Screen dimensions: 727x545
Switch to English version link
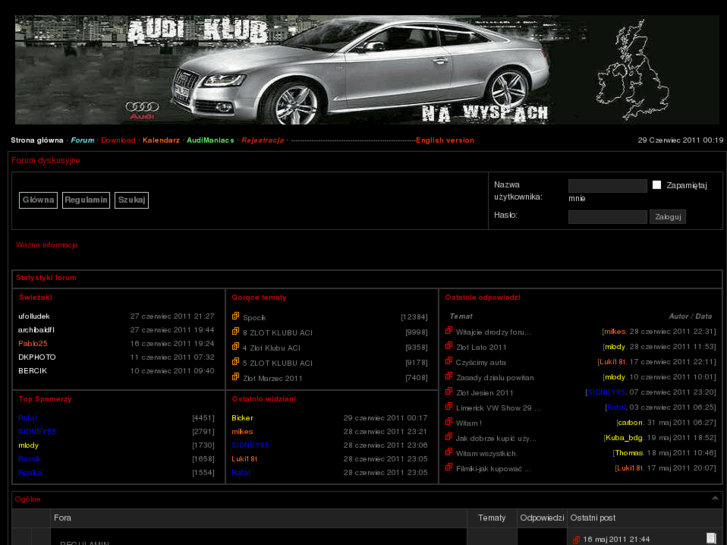pos(445,141)
